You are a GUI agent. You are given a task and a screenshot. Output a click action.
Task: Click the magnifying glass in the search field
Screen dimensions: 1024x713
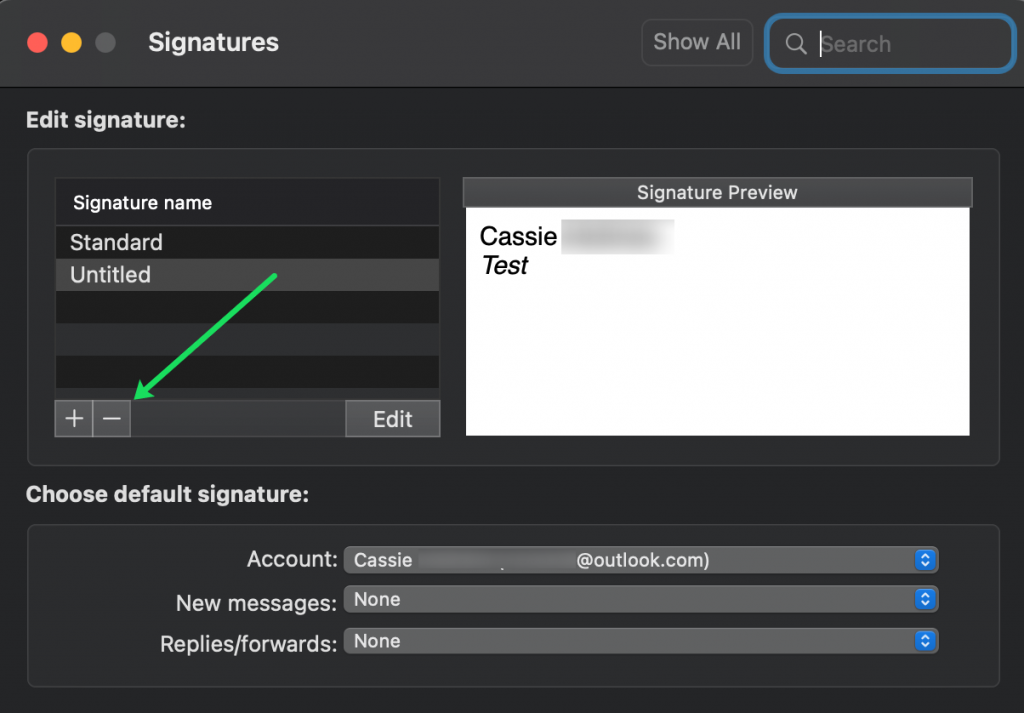point(796,44)
